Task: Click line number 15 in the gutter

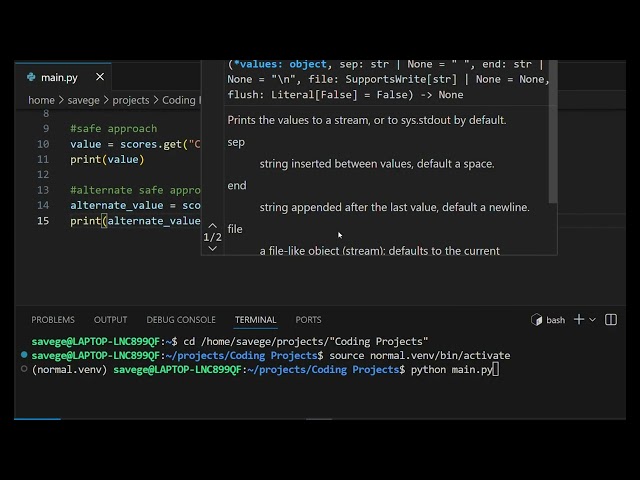Action: pyautogui.click(x=43, y=221)
